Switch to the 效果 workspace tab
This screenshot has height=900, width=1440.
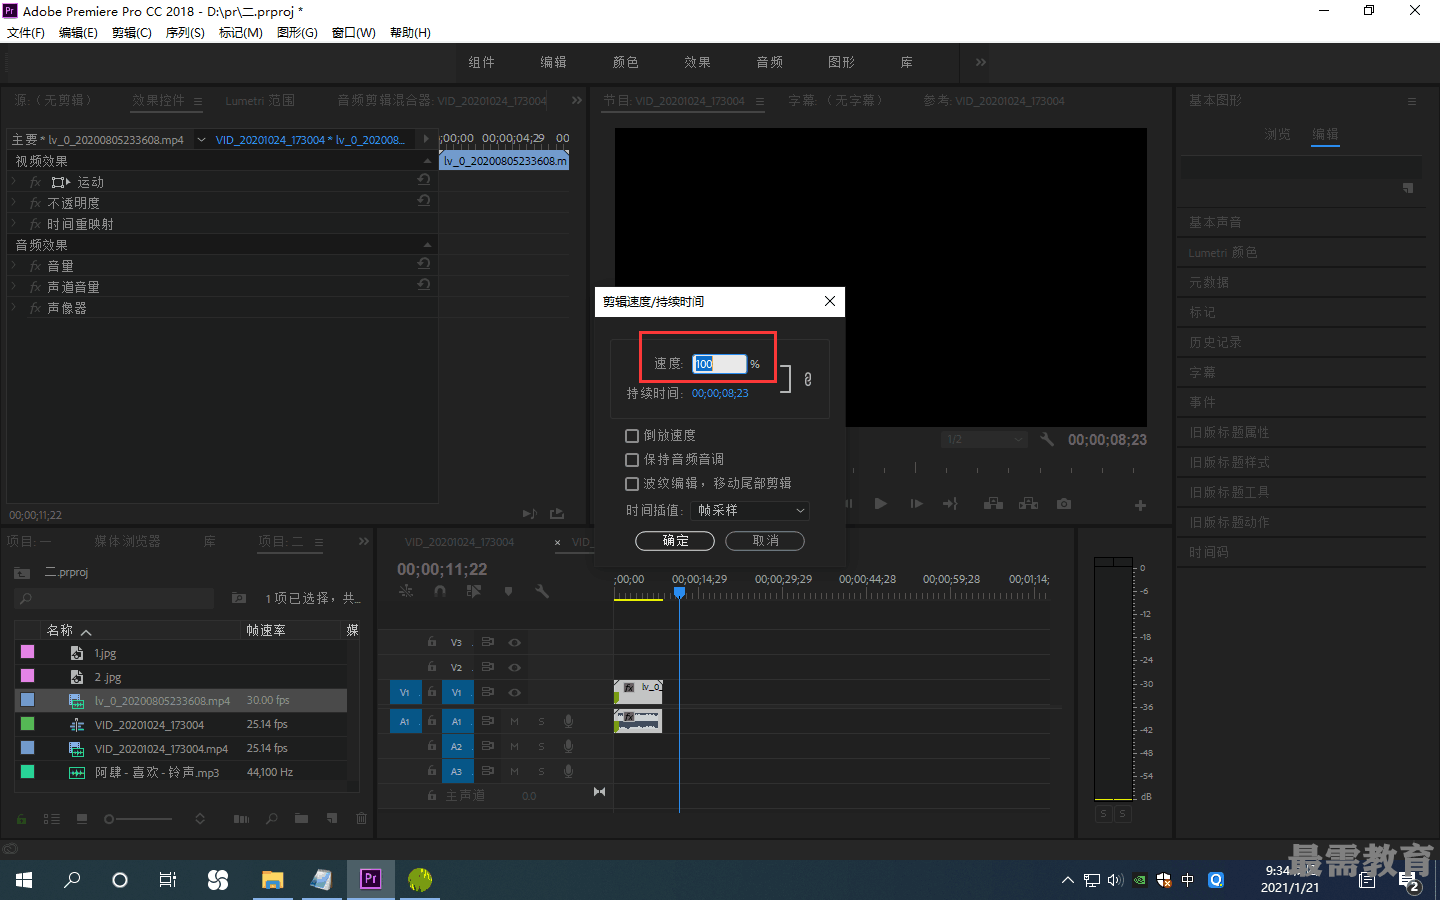(x=698, y=62)
